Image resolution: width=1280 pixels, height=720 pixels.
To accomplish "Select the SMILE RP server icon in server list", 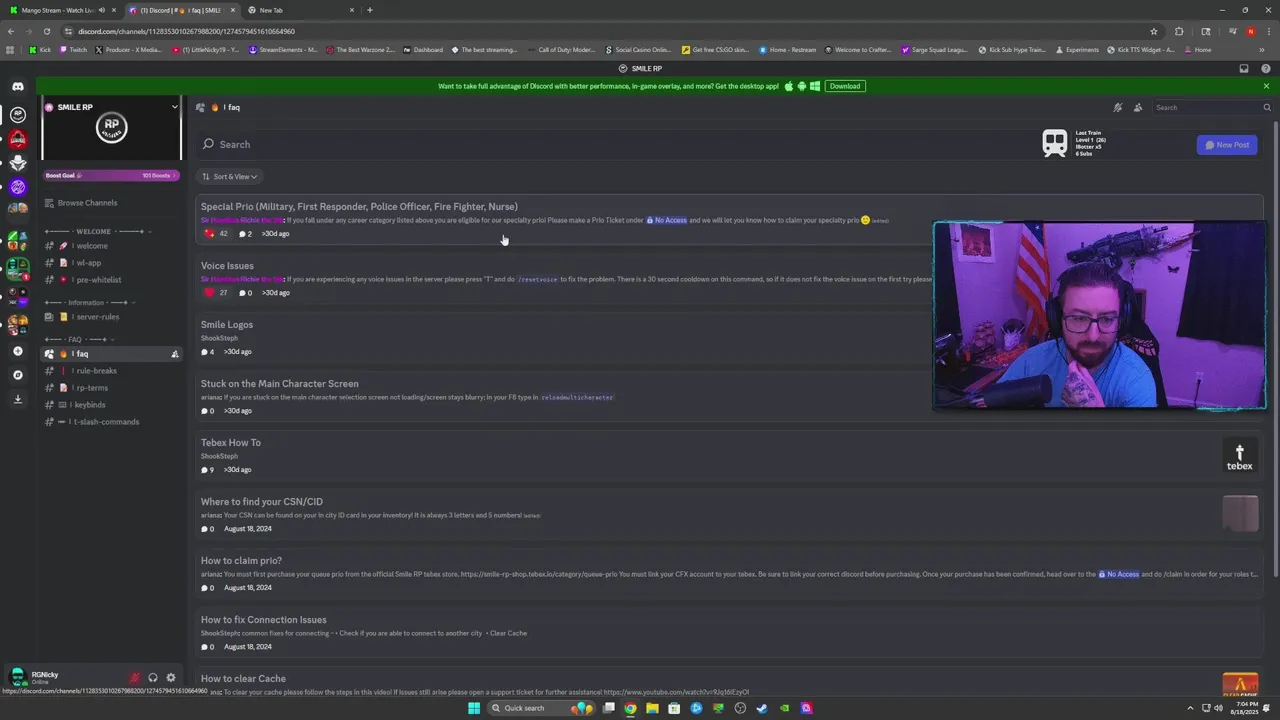I will coord(17,114).
